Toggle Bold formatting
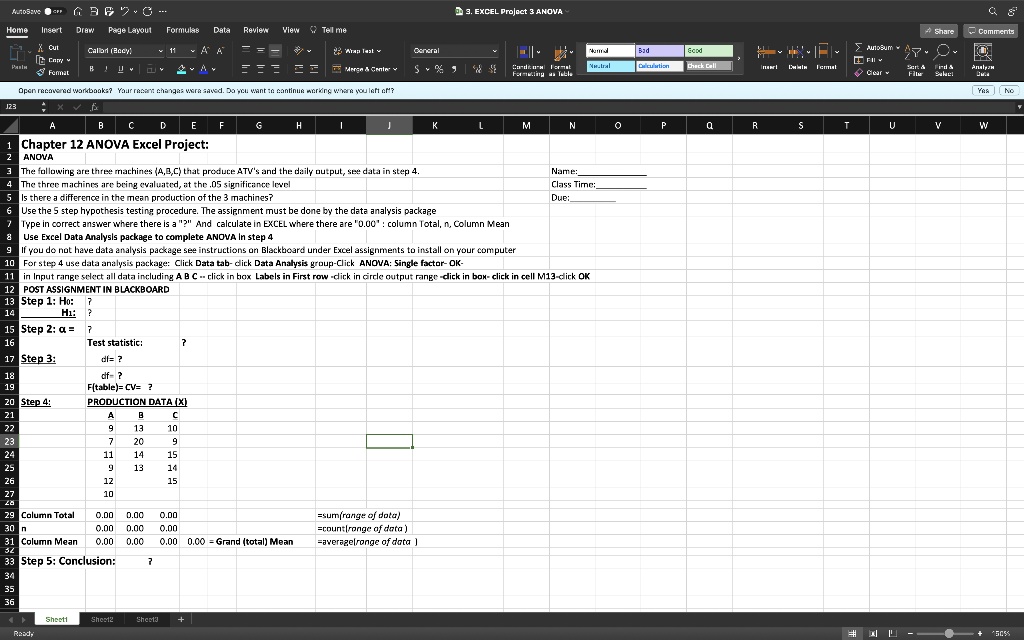1024x640 pixels. click(x=91, y=69)
